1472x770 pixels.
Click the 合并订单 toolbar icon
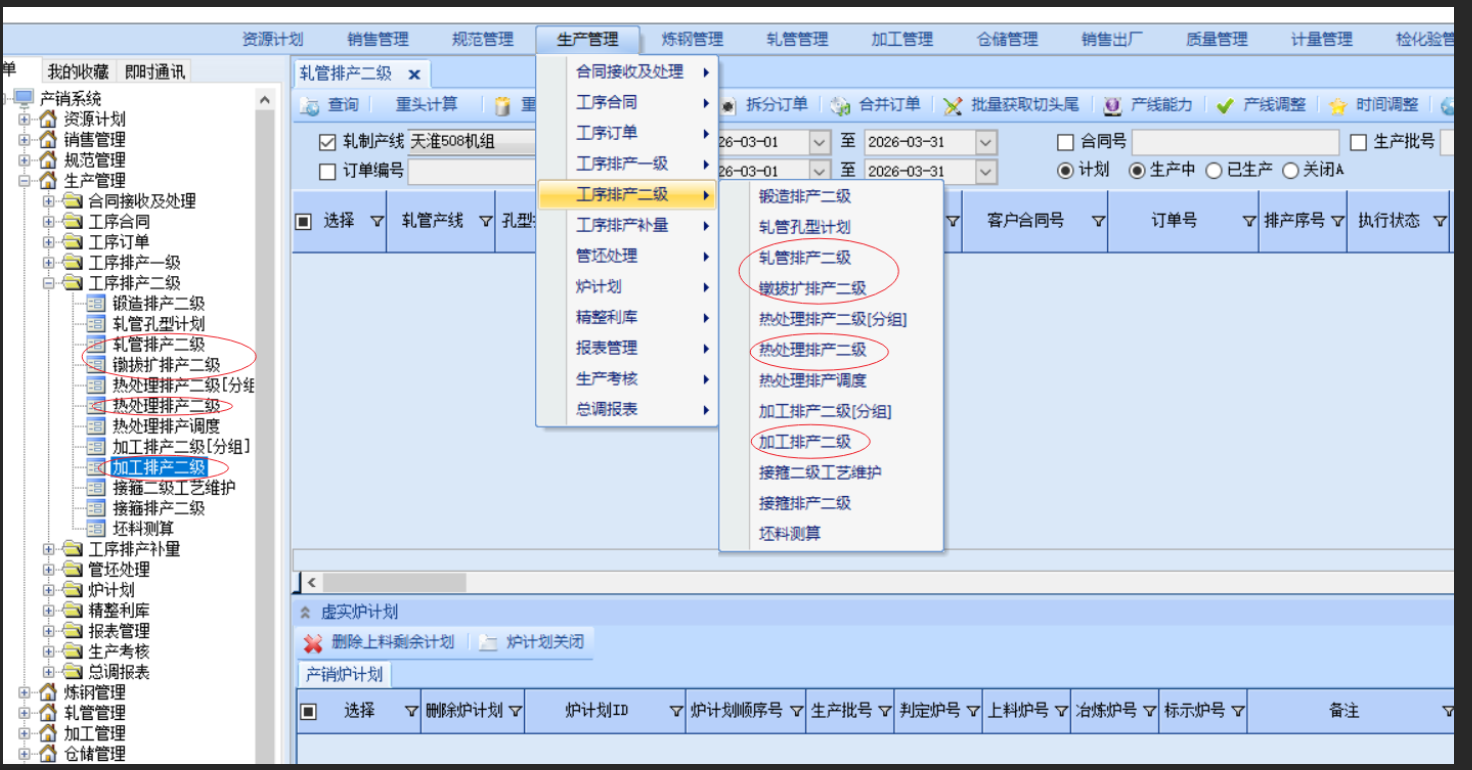coord(840,105)
